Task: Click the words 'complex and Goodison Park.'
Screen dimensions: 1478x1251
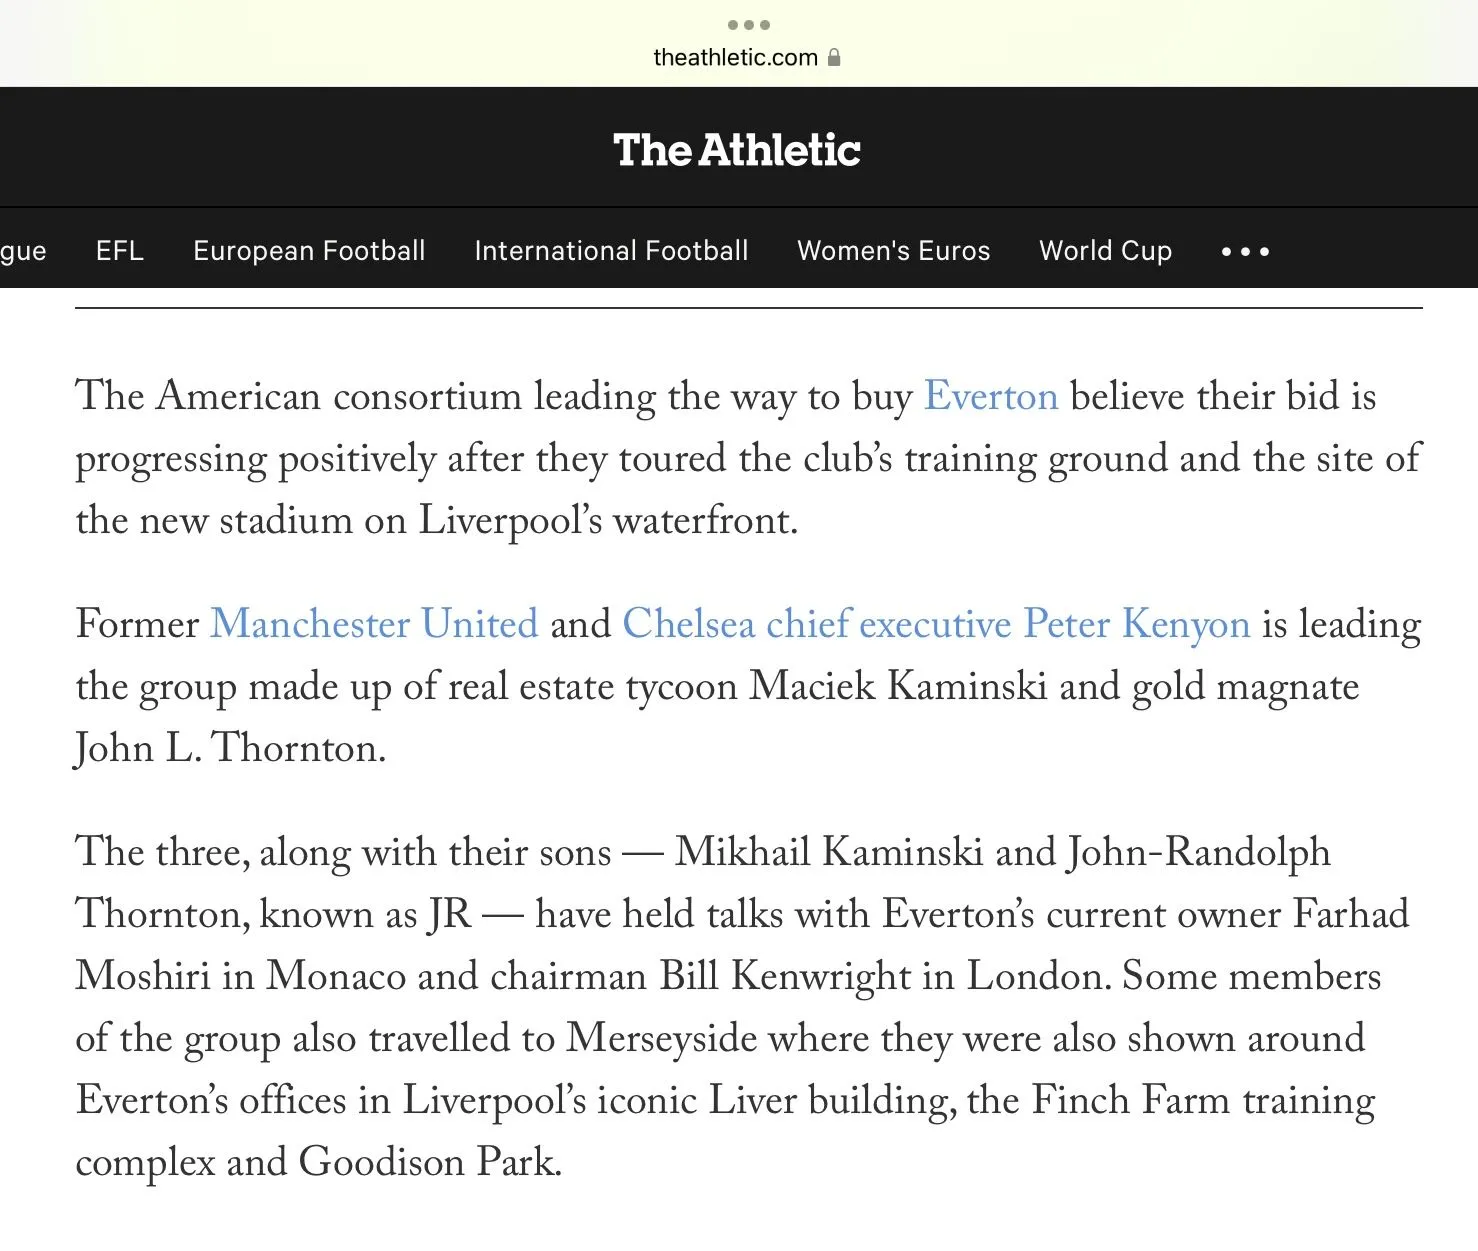Action: point(318,1162)
